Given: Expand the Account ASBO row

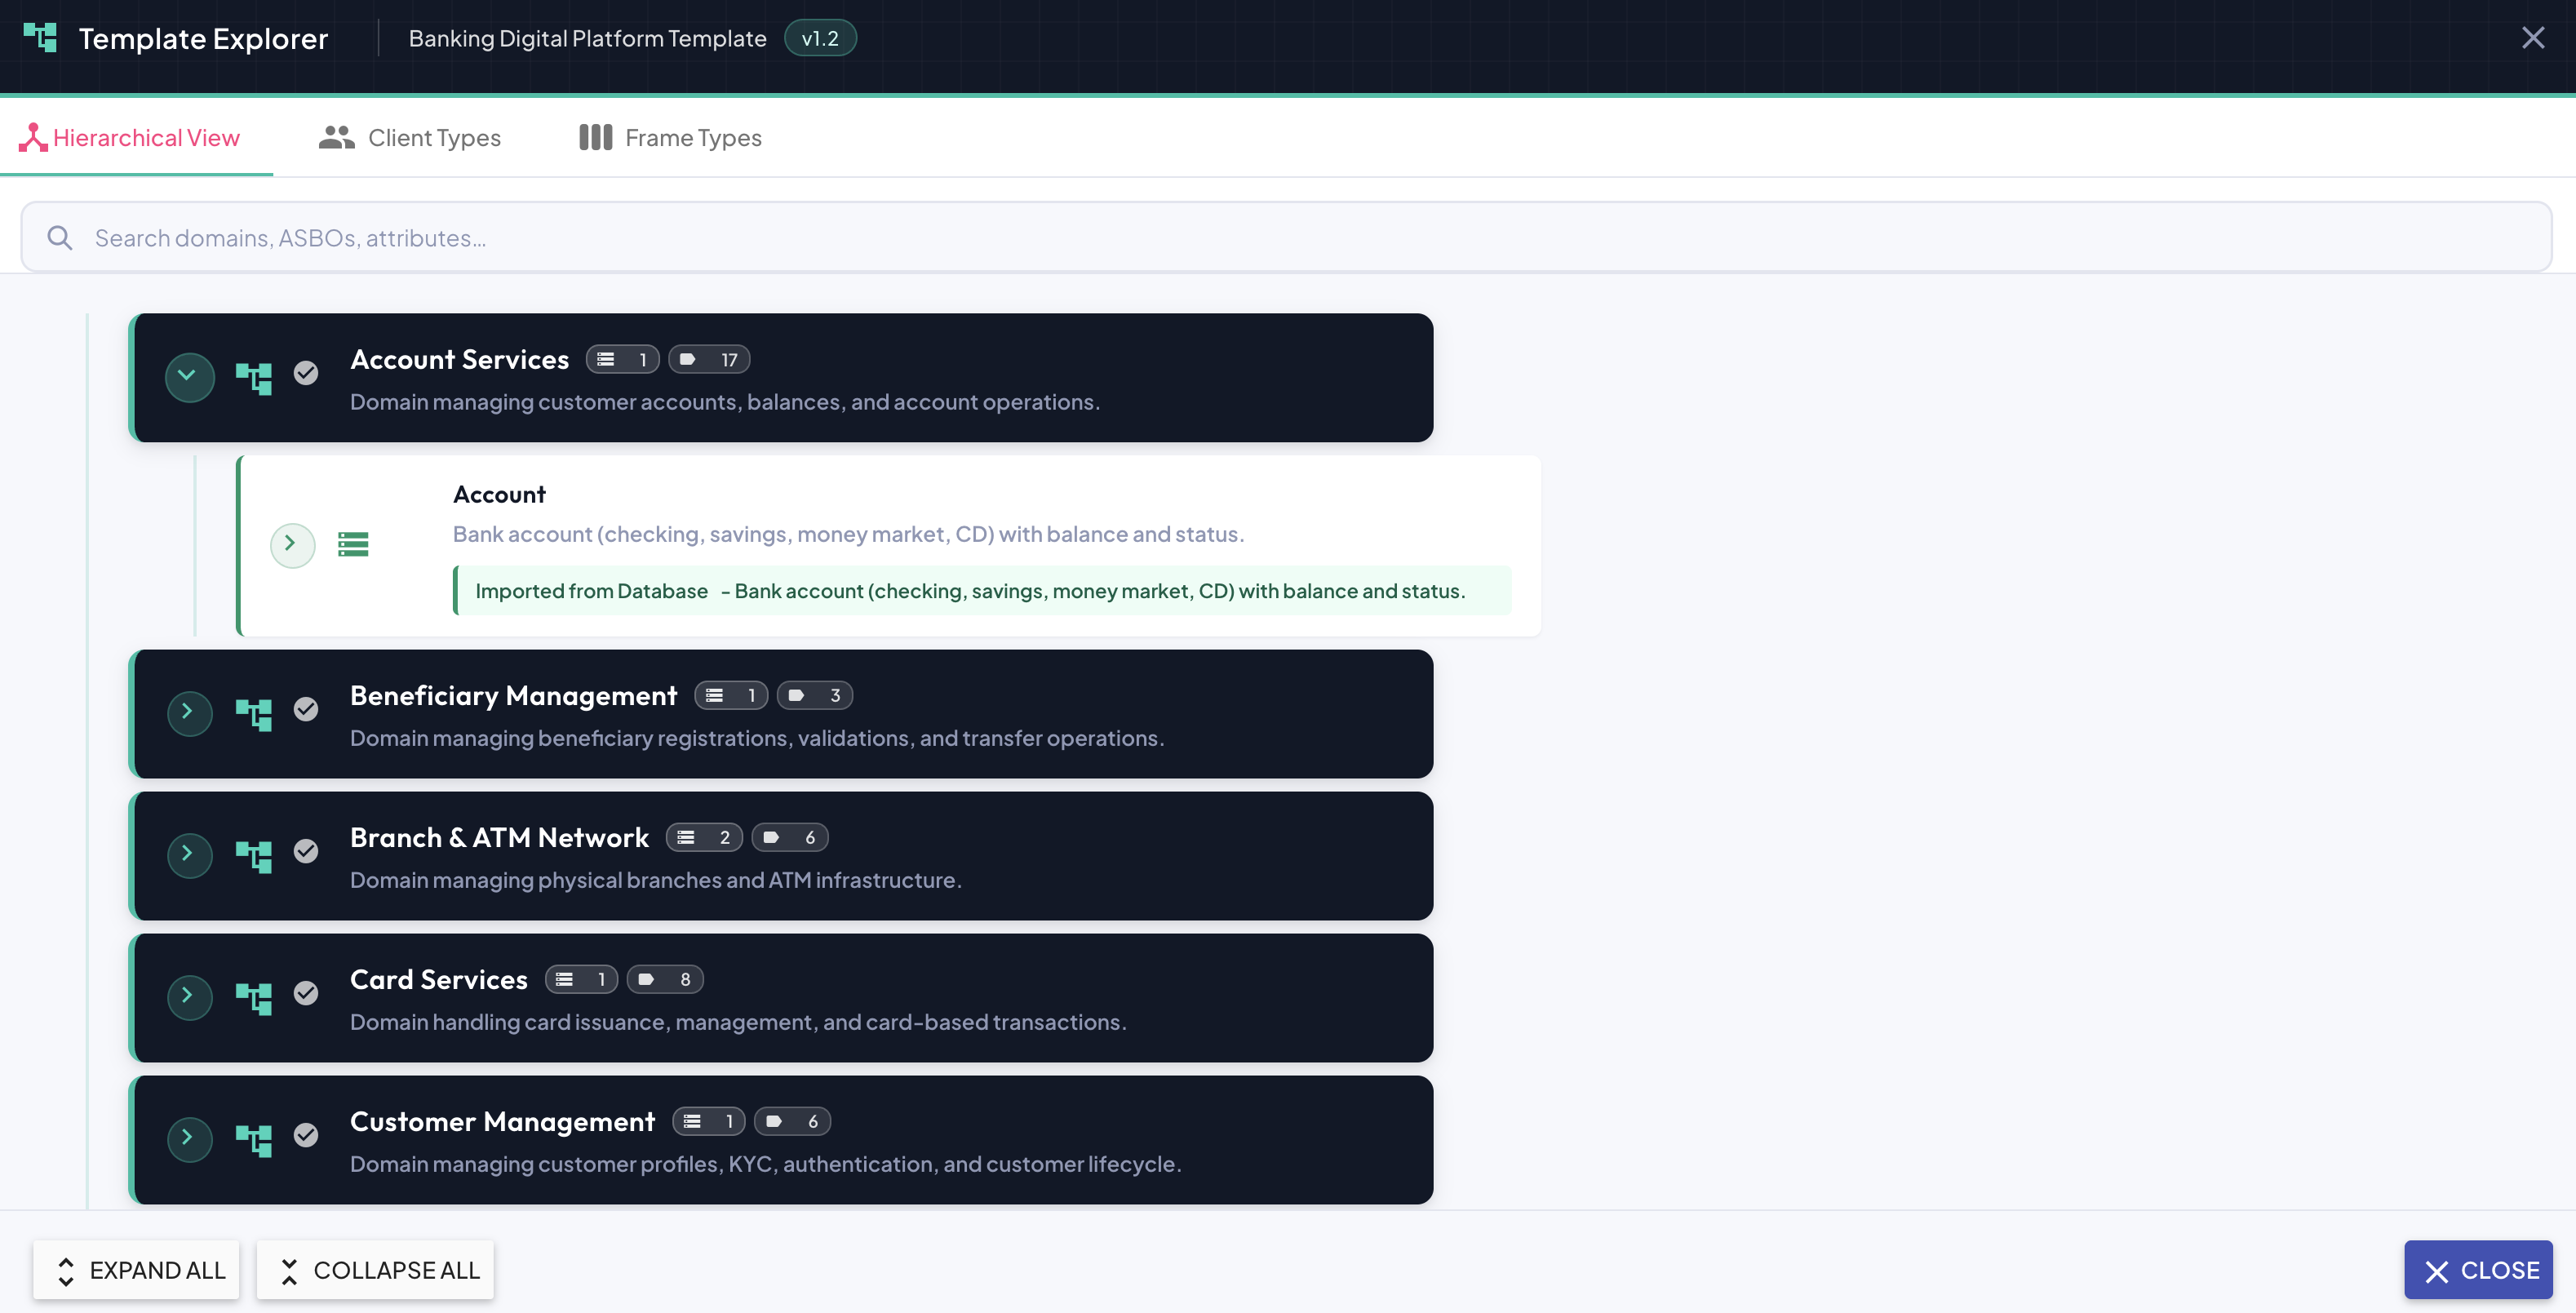Looking at the screenshot, I should coord(292,545).
